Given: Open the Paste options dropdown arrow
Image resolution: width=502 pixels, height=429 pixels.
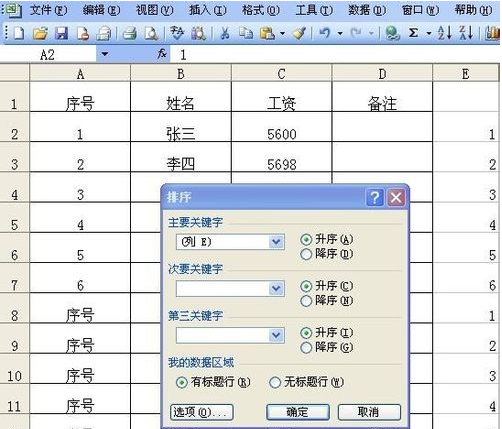Looking at the screenshot, I should click(282, 33).
